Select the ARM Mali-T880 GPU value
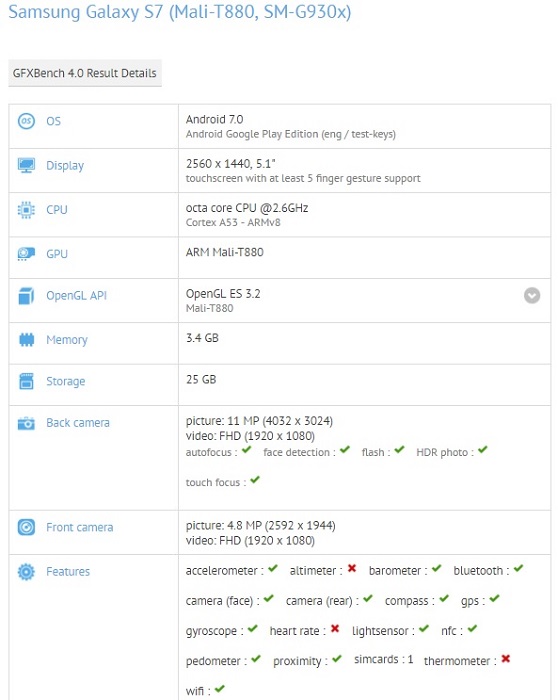The image size is (558, 700). click(225, 252)
